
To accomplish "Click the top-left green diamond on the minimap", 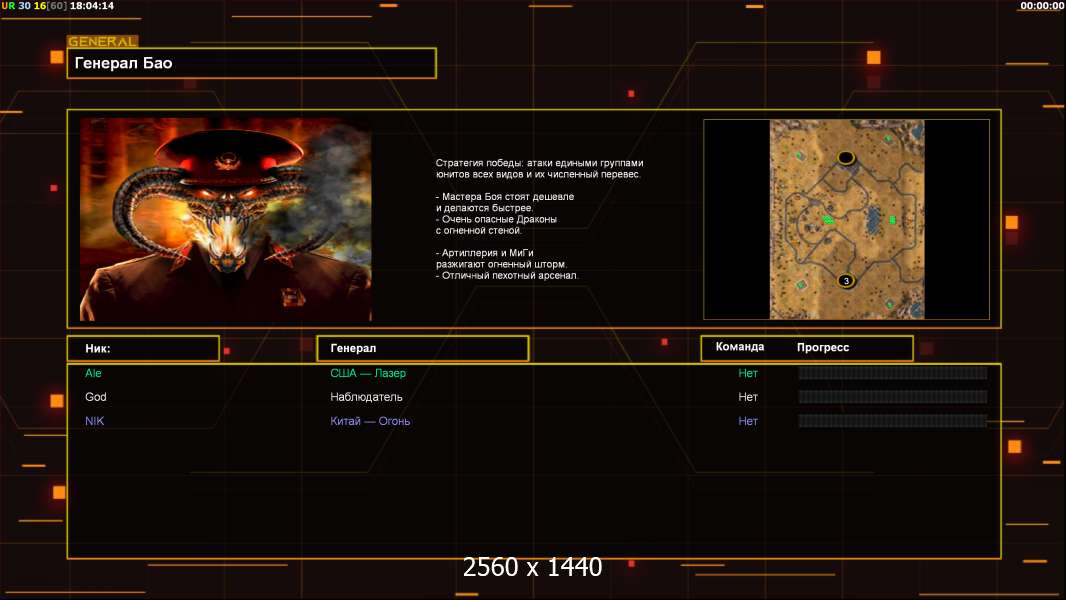I will pyautogui.click(x=799, y=157).
